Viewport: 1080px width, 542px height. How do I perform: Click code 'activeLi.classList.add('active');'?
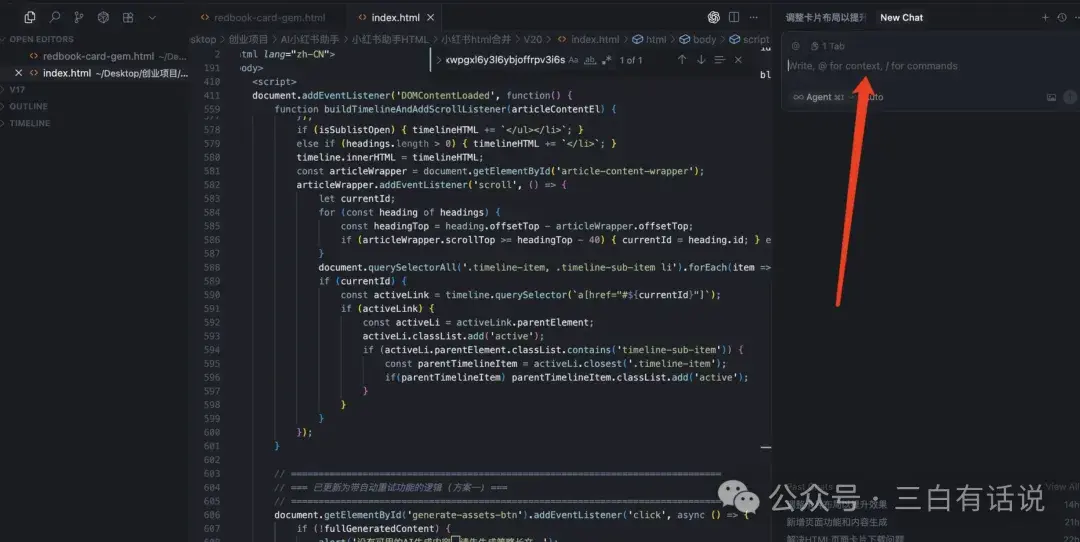tap(453, 337)
